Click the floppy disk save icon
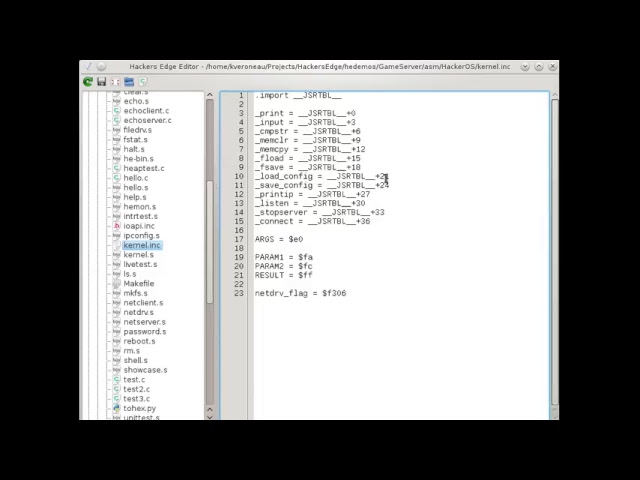Image resolution: width=640 pixels, height=480 pixels. 102,82
